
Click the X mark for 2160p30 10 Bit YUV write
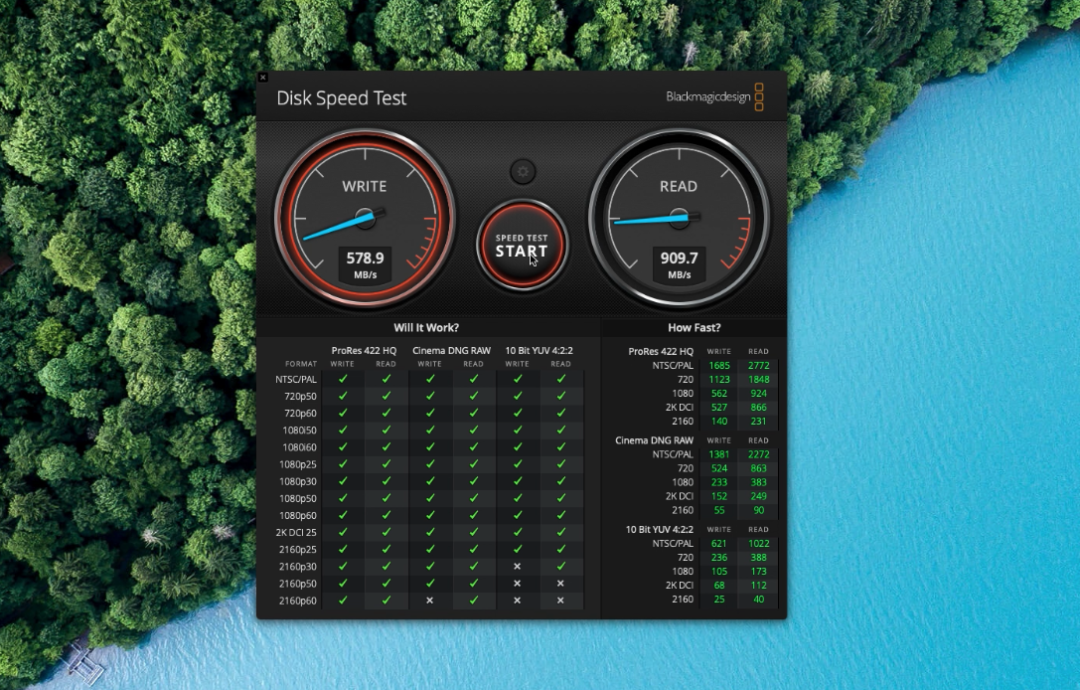coord(517,566)
